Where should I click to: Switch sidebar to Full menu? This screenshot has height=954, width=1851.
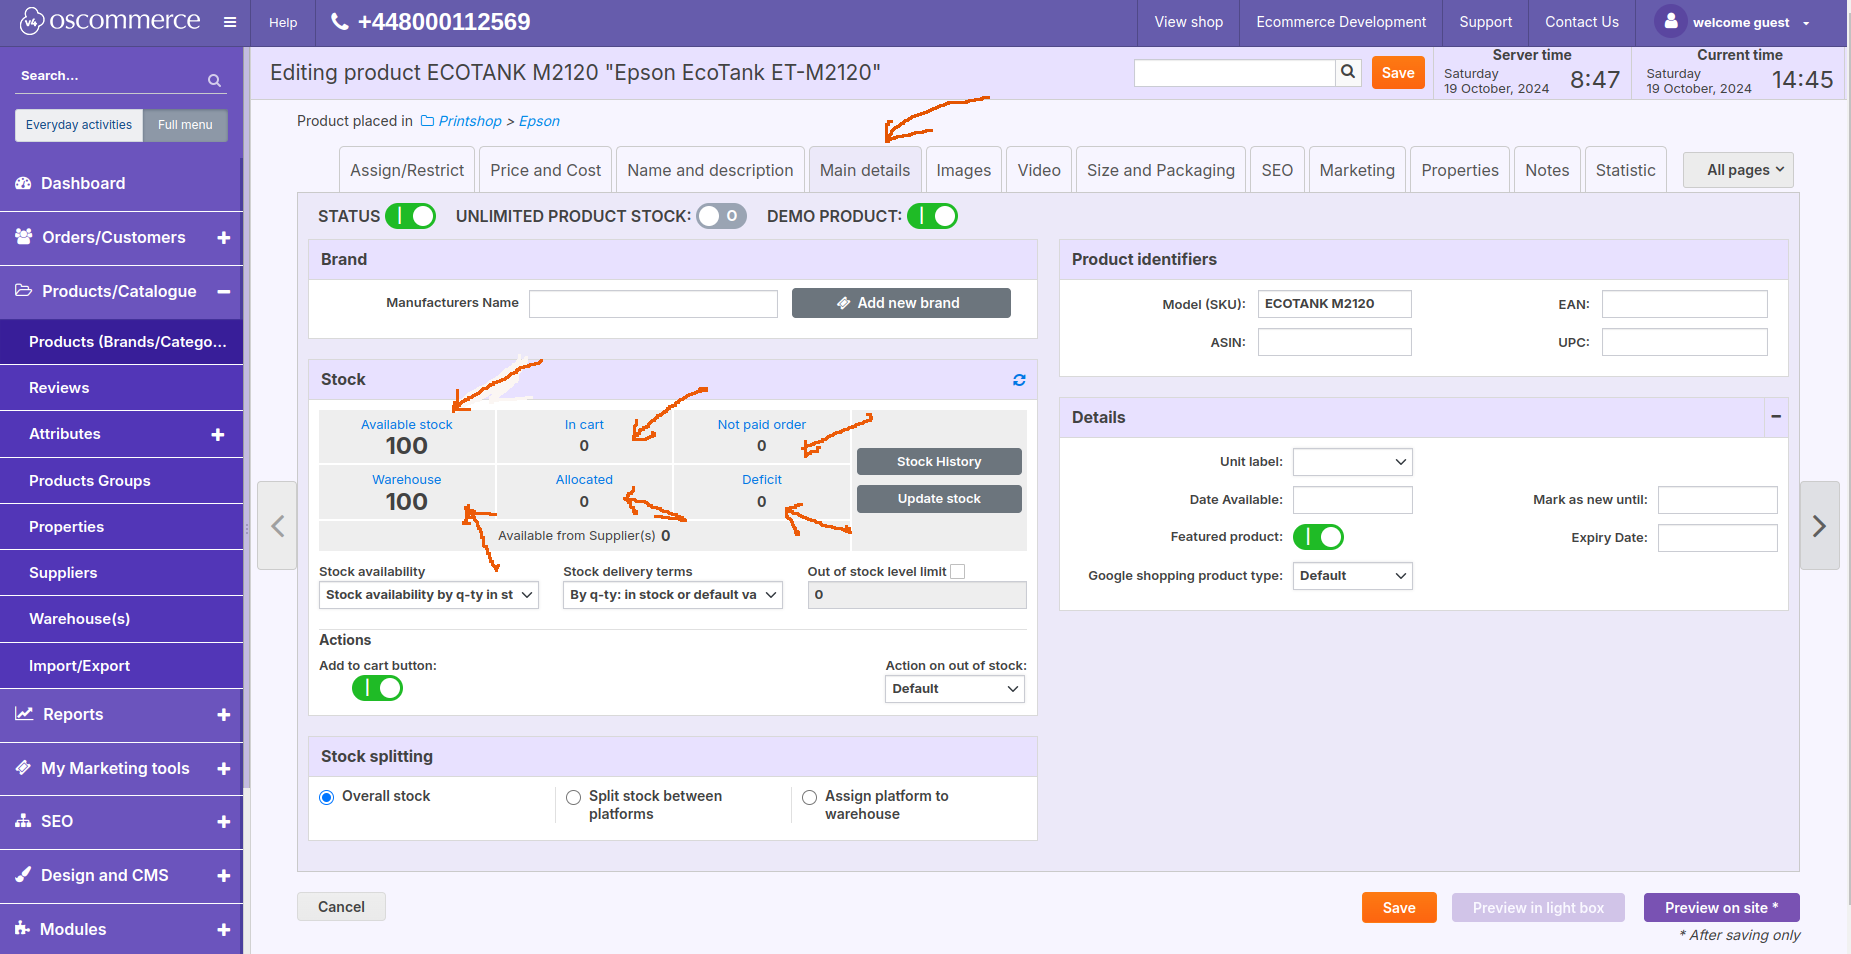click(185, 125)
